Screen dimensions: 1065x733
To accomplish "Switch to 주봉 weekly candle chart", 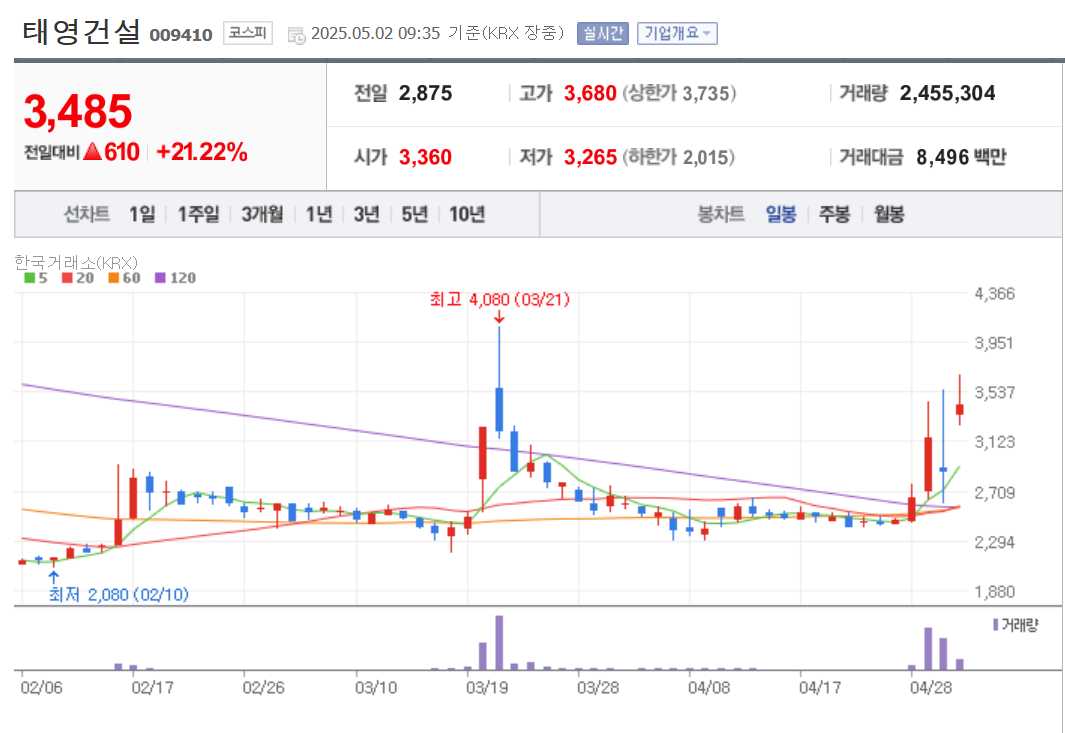I will pos(834,215).
